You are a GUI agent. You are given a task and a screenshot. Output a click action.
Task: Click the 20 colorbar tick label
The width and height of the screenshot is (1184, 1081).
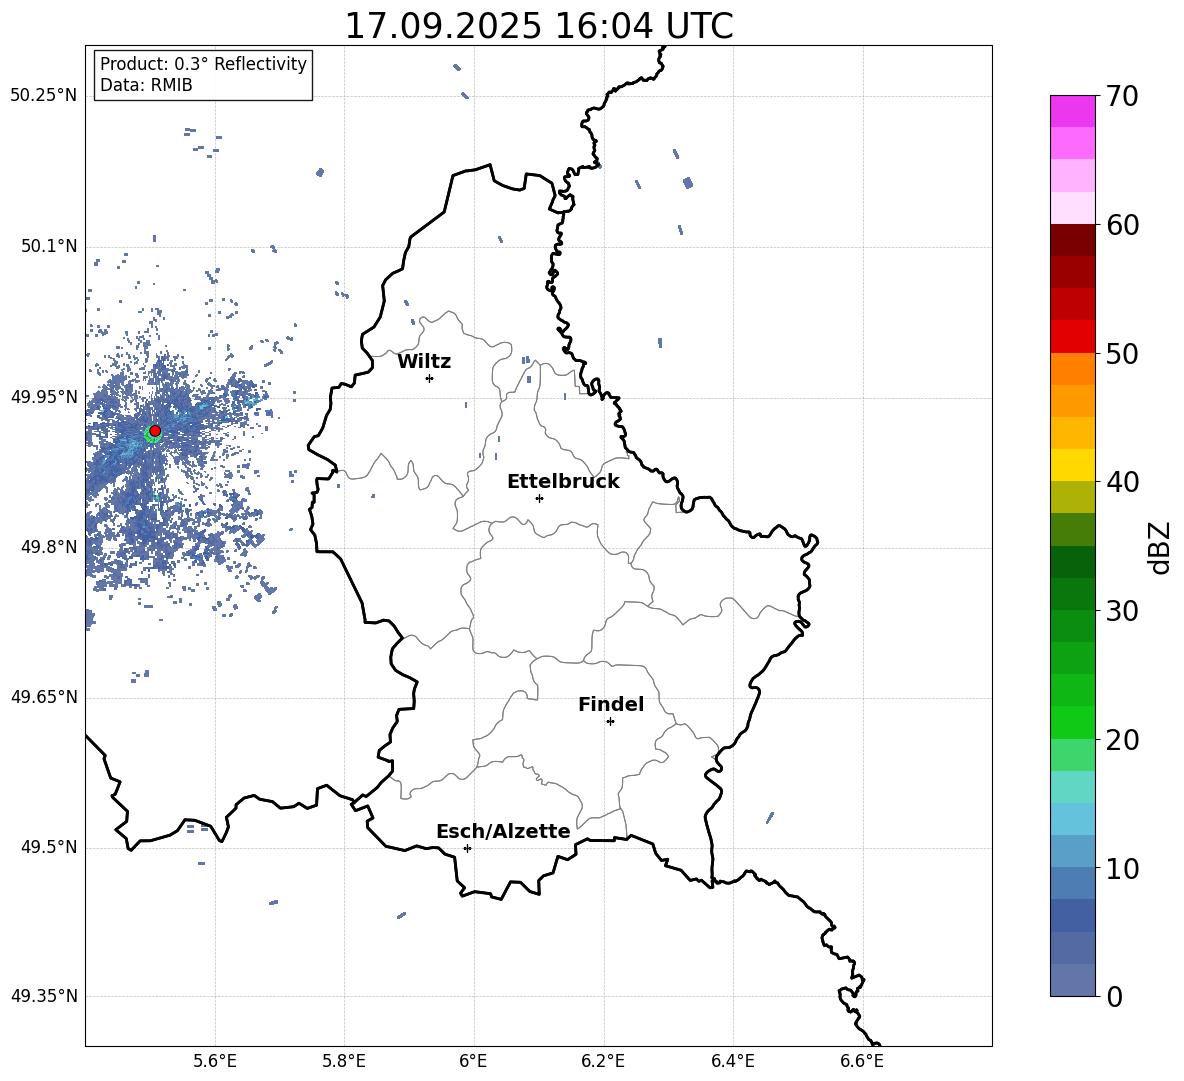[1121, 740]
